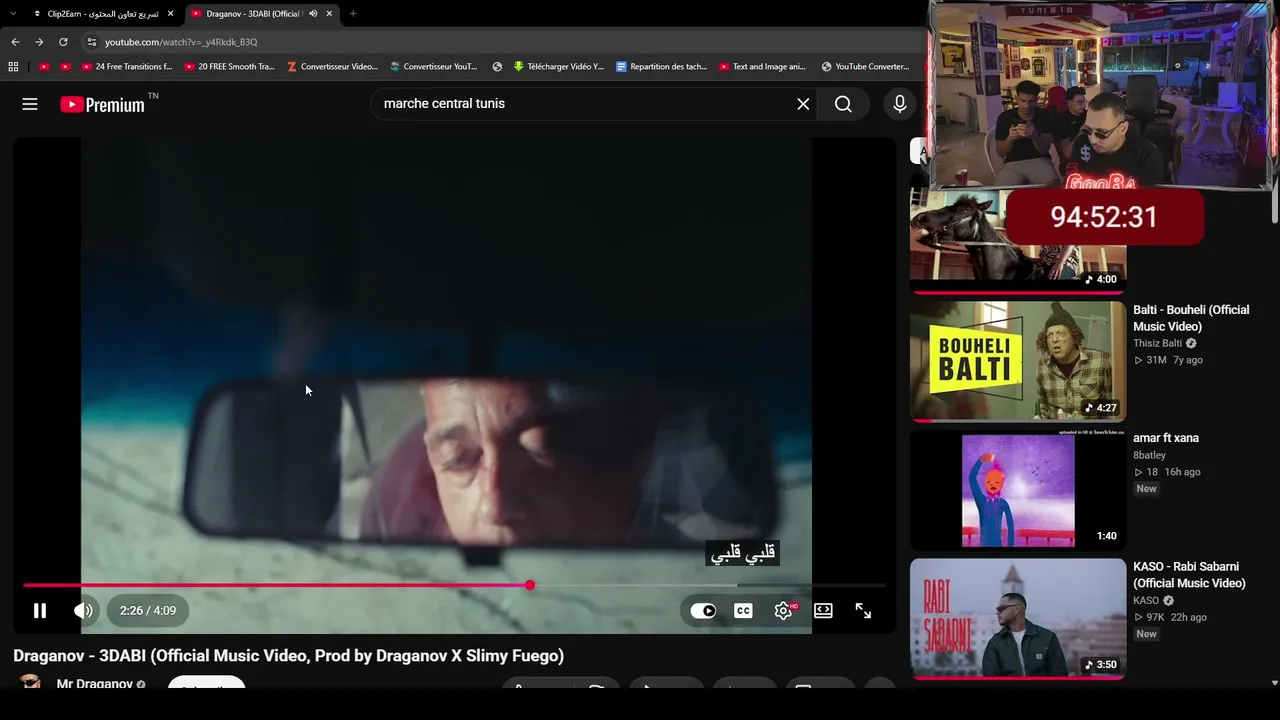The width and height of the screenshot is (1280, 720).
Task: Open the 'amar ft xana' video title
Action: [1166, 438]
